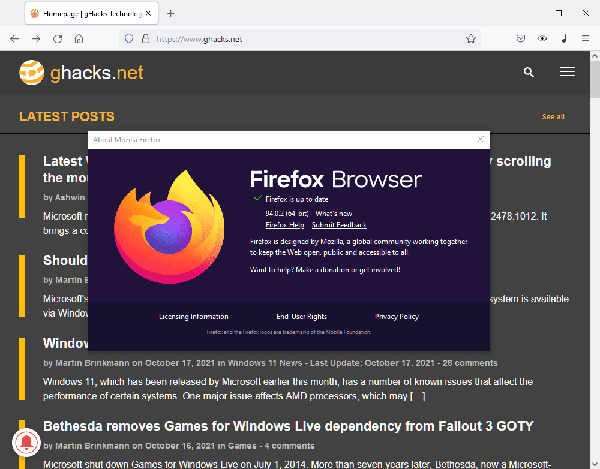Click the LATEST POSTS heading

tap(67, 117)
